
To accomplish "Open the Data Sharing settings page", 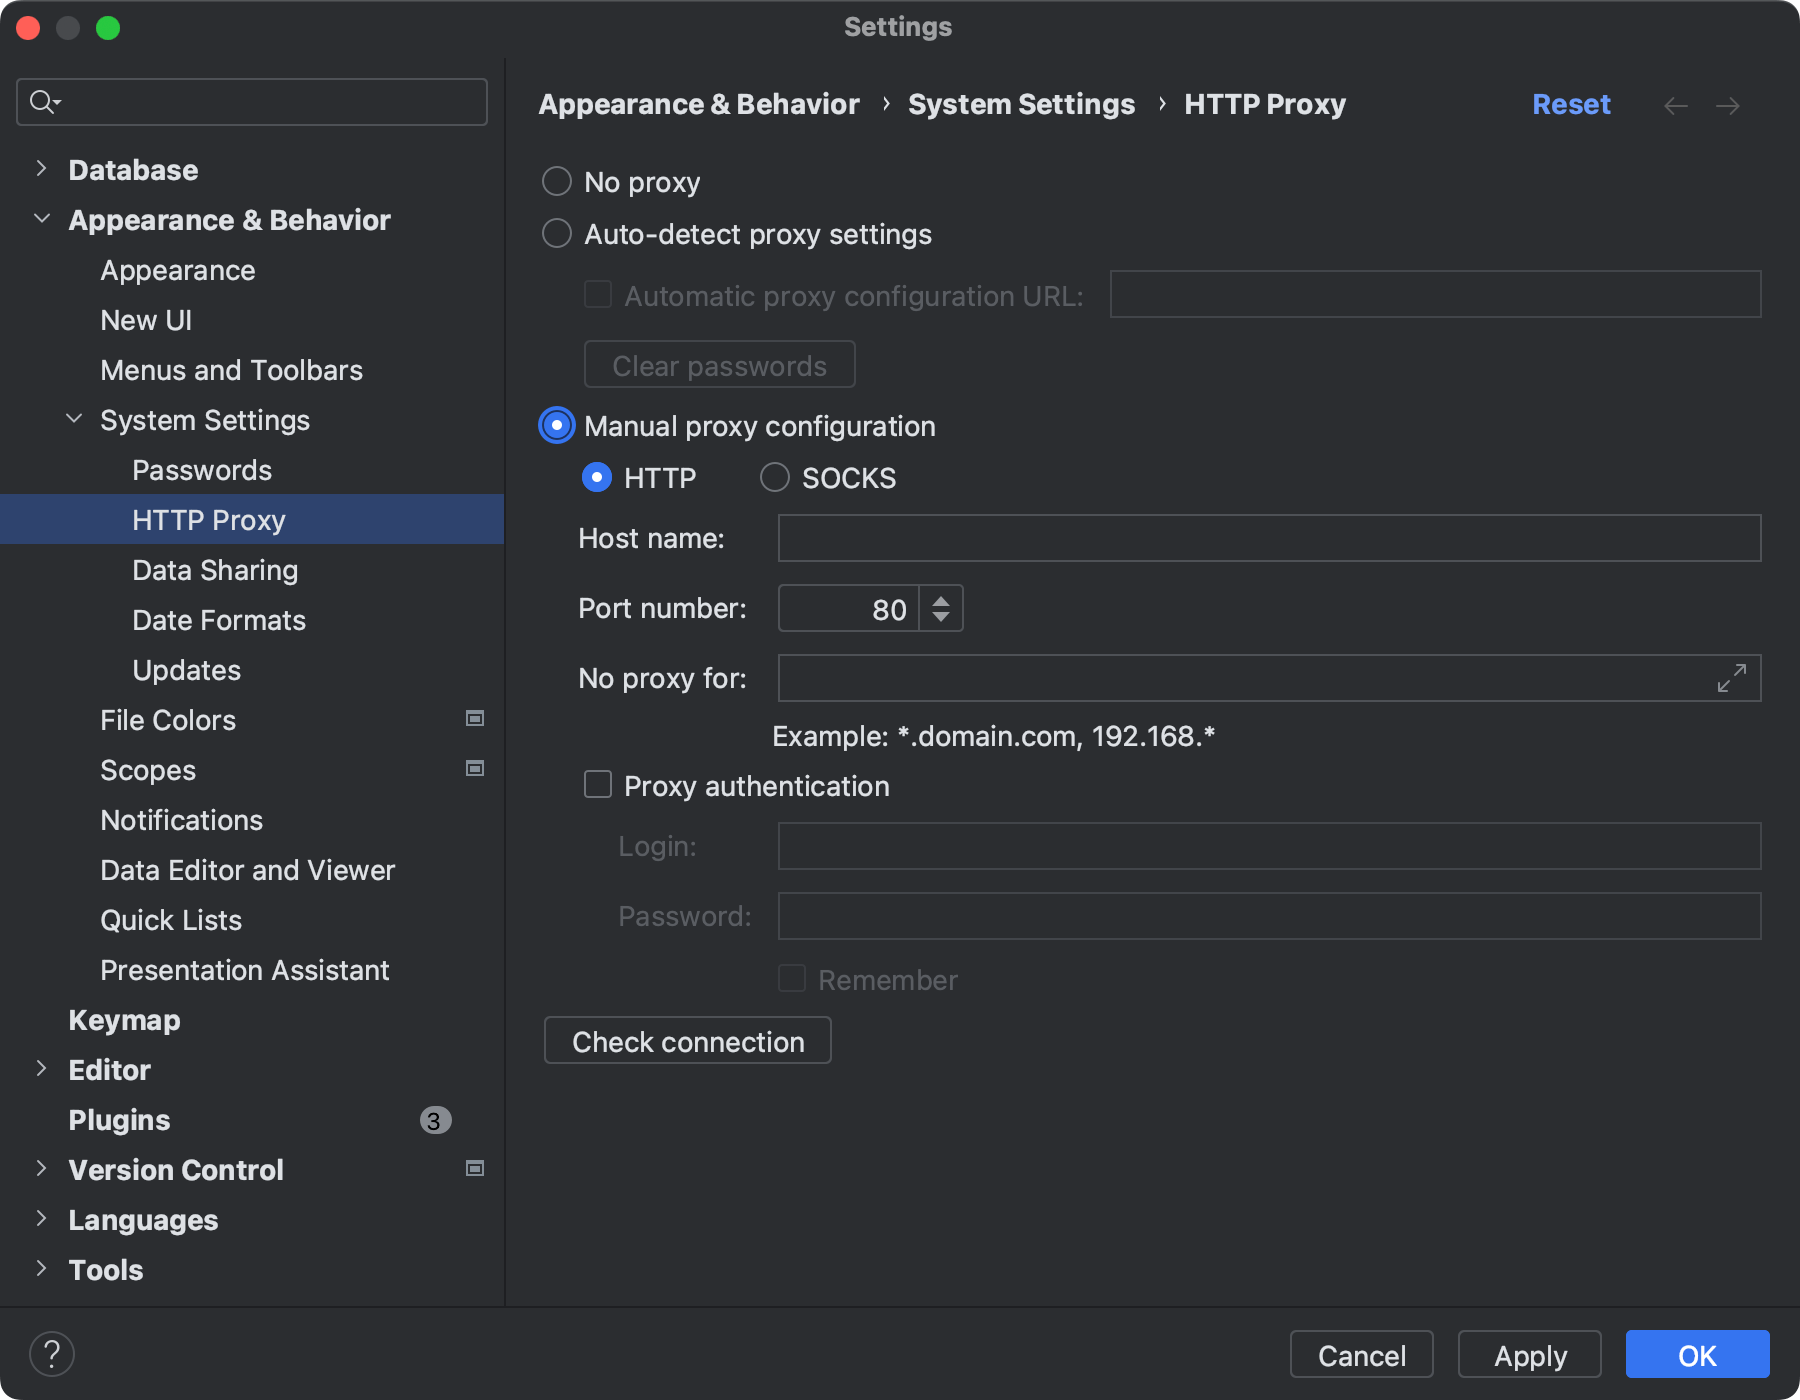I will coord(215,570).
